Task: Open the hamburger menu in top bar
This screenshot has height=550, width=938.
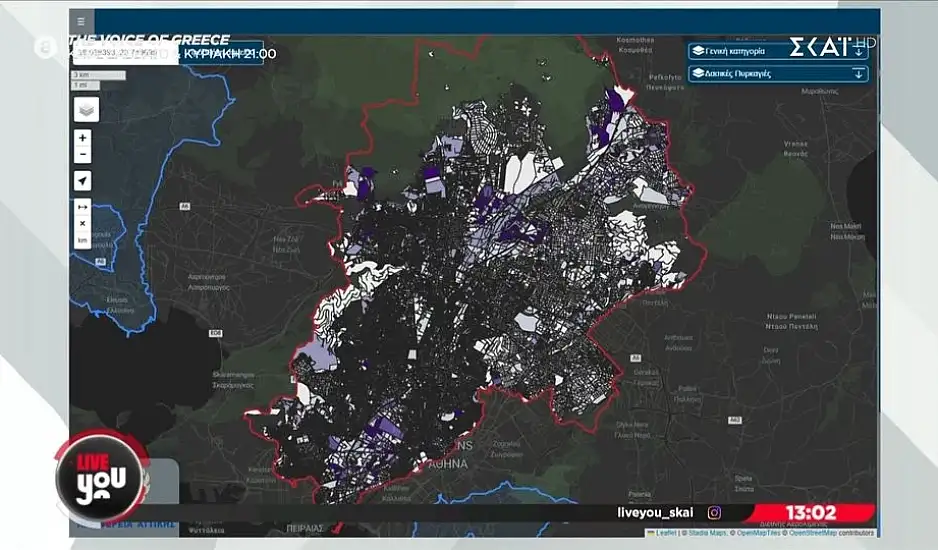Action: [81, 21]
